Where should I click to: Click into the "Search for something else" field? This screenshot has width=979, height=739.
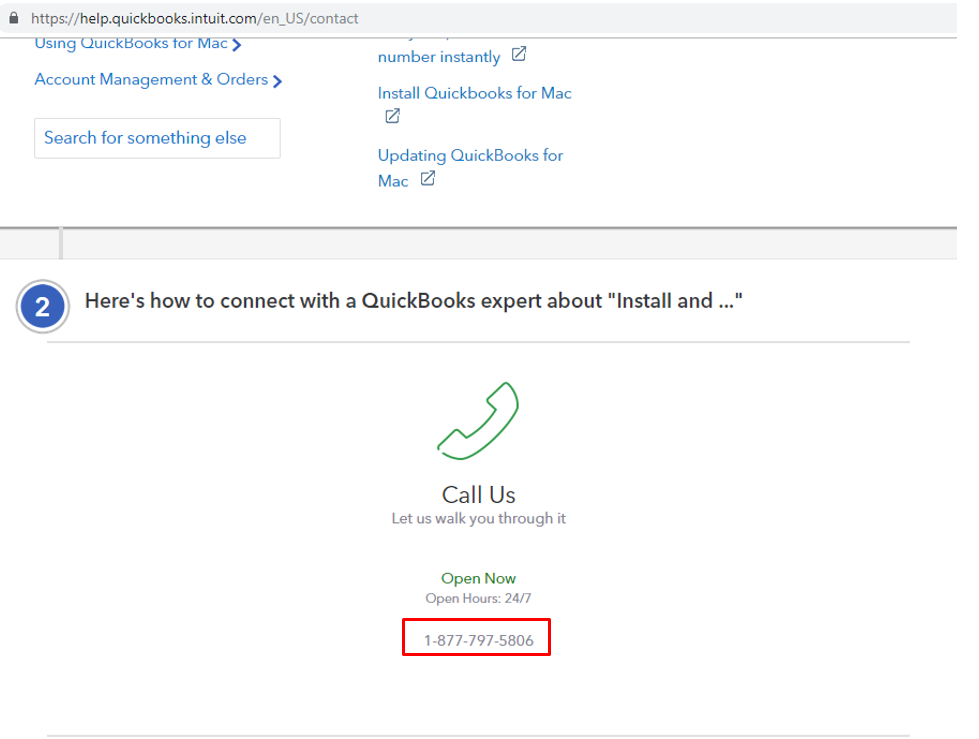[157, 138]
